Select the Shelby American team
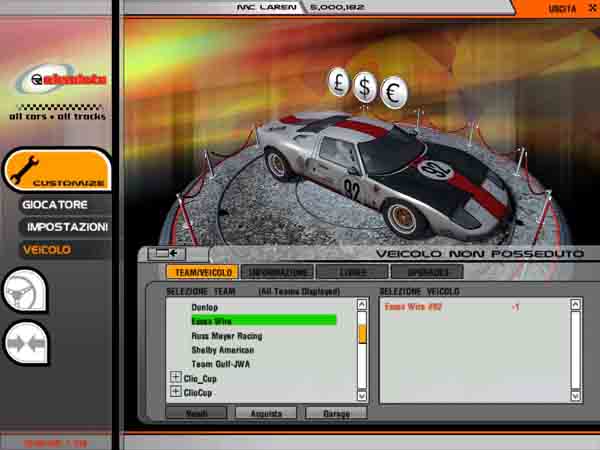Image resolution: width=600 pixels, height=450 pixels. pyautogui.click(x=223, y=350)
